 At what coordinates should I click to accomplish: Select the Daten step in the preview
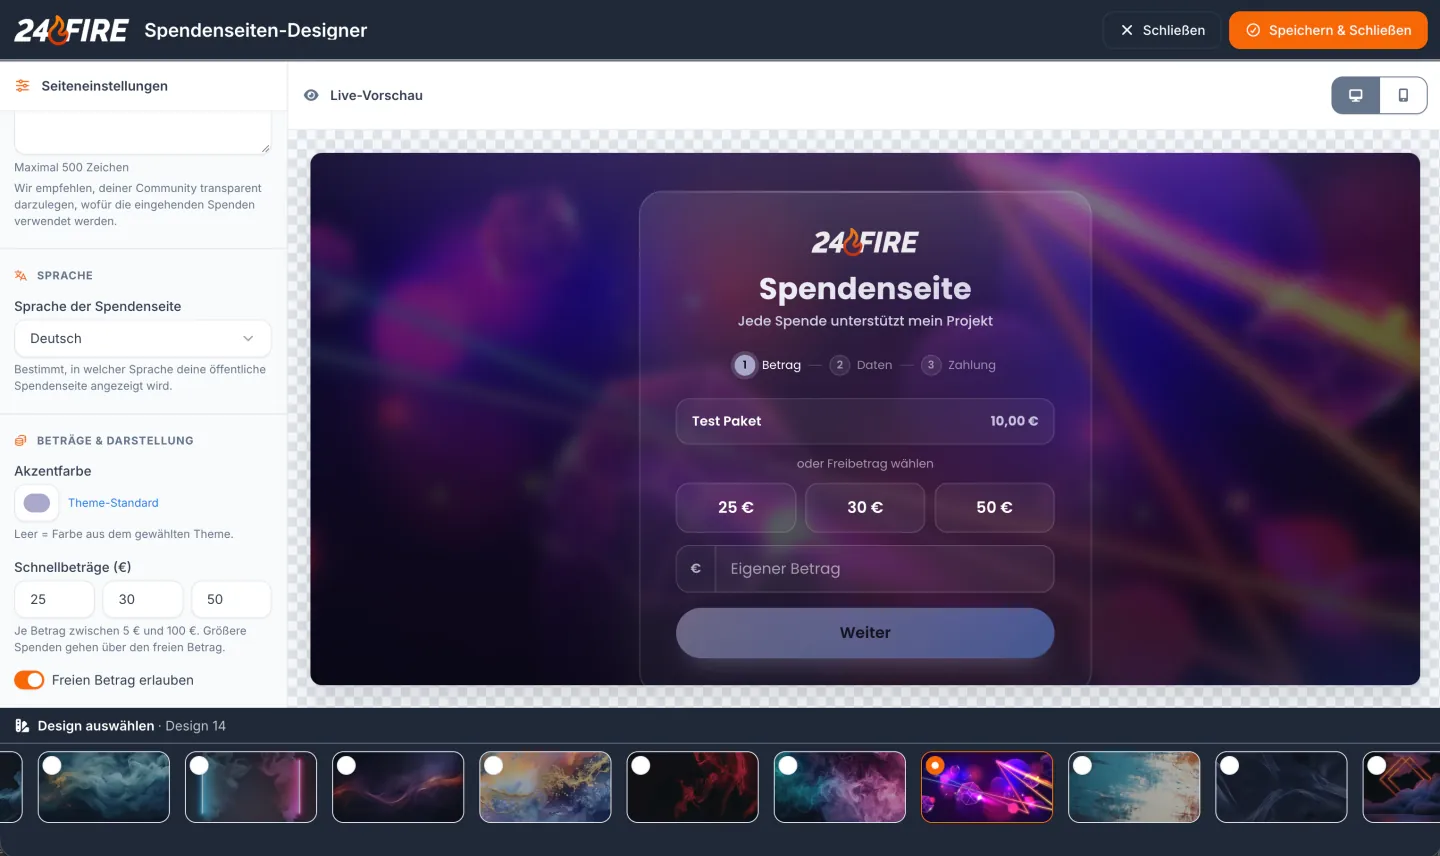pos(861,365)
